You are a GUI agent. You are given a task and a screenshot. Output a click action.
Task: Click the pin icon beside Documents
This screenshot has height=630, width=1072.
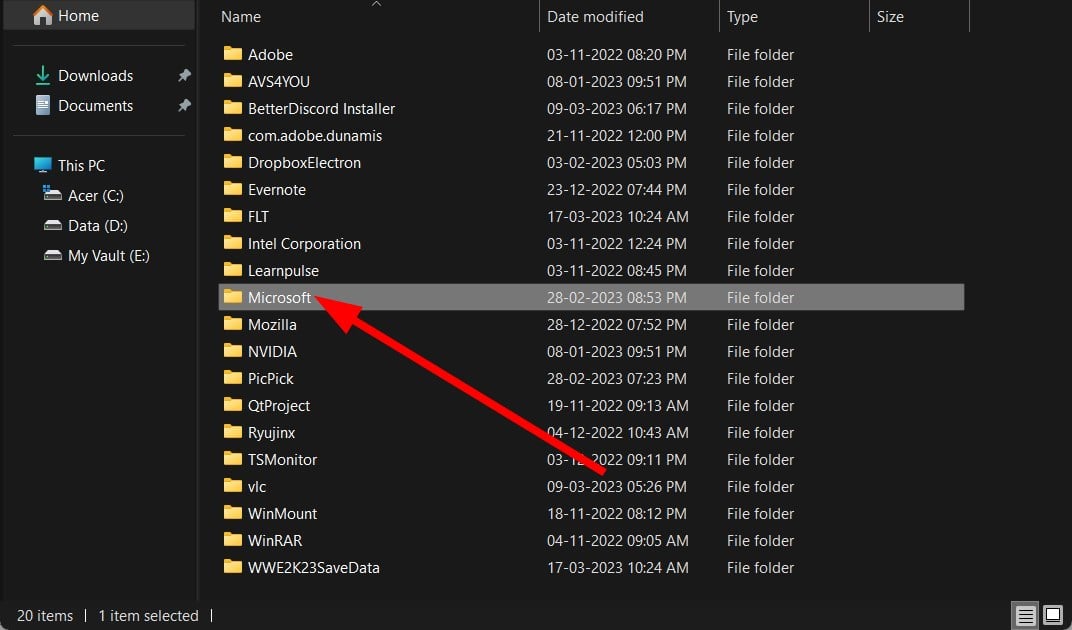pyautogui.click(x=184, y=105)
